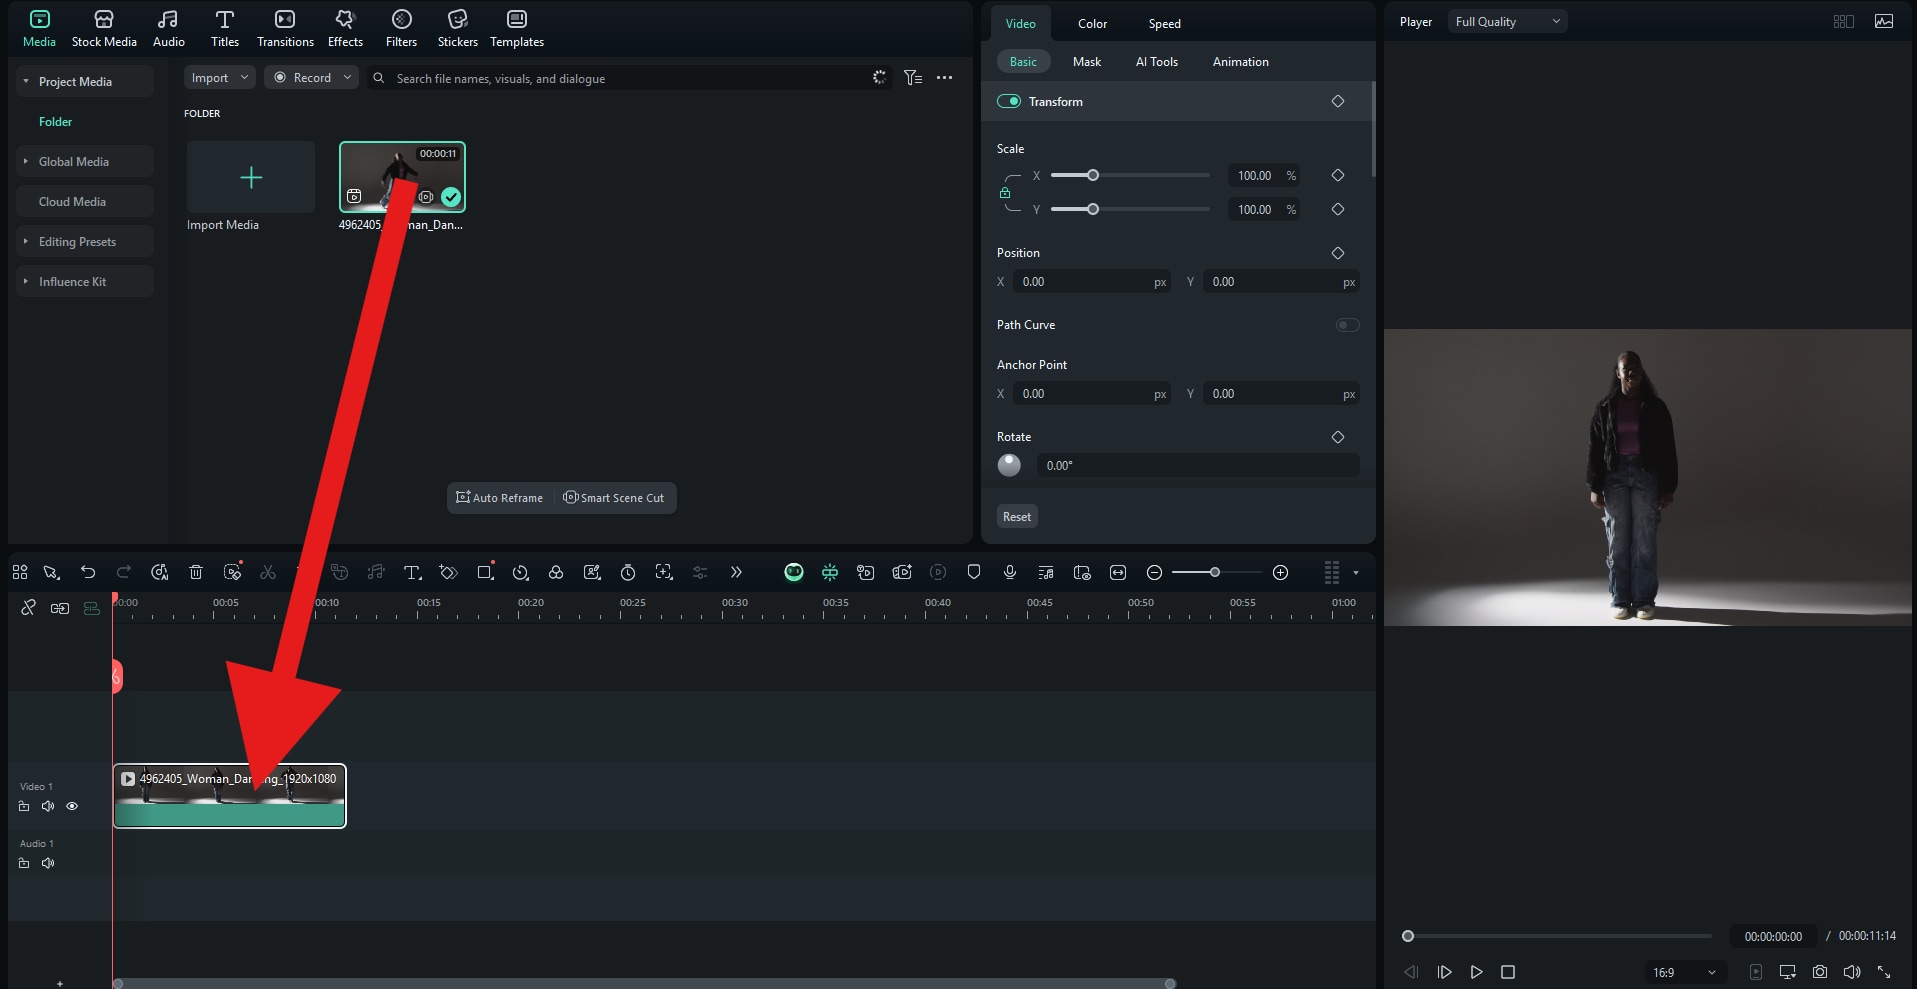Take a snapshot with the camera icon

(1820, 972)
